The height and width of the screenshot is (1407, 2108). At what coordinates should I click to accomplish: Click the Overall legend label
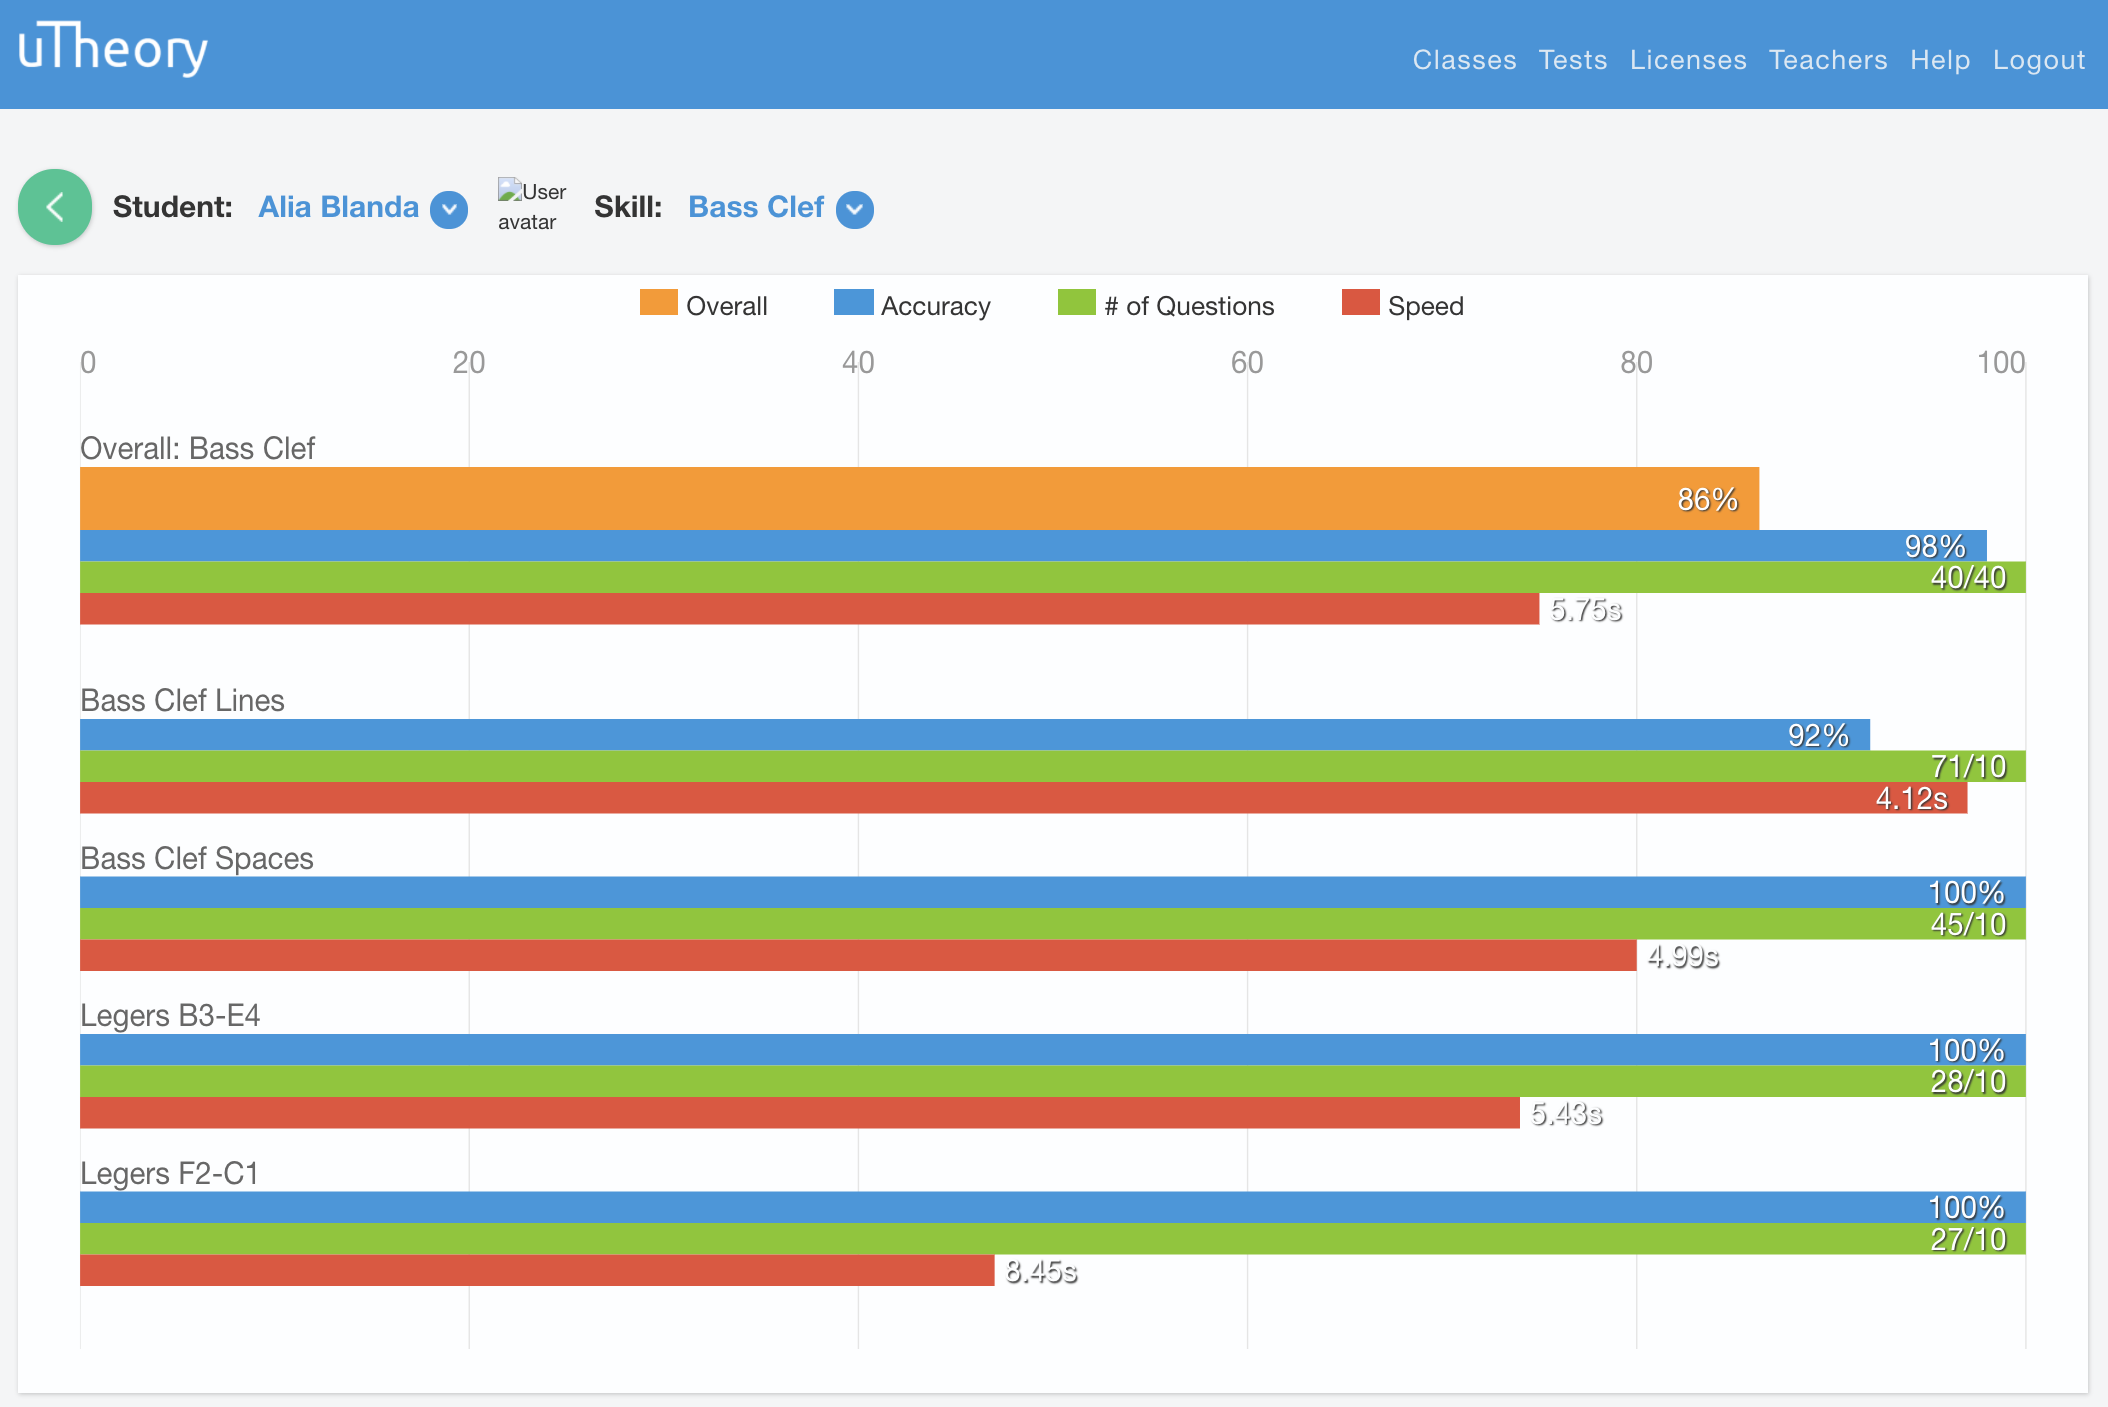pos(727,306)
